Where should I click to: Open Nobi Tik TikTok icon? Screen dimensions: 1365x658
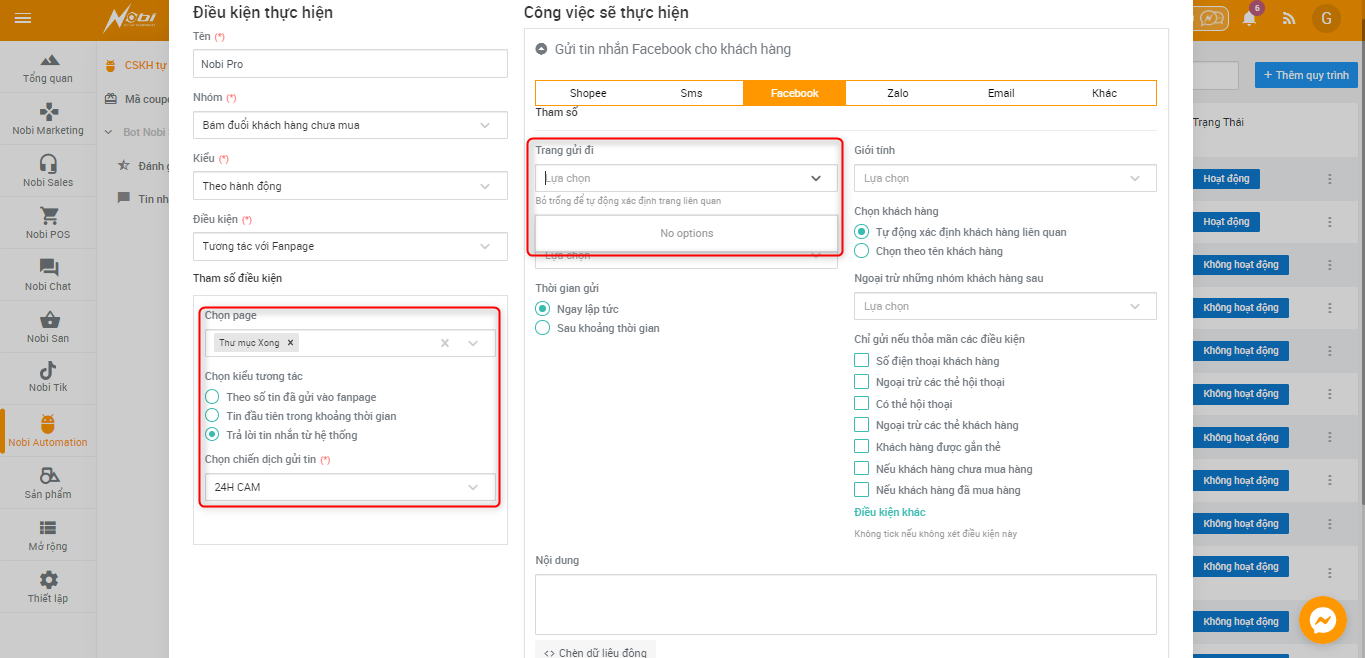coord(48,371)
